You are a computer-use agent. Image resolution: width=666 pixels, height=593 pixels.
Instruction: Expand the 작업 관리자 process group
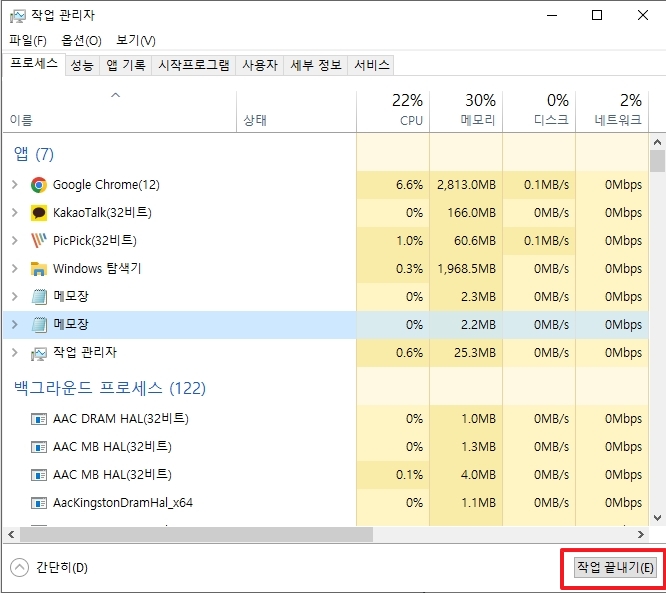click(x=15, y=353)
